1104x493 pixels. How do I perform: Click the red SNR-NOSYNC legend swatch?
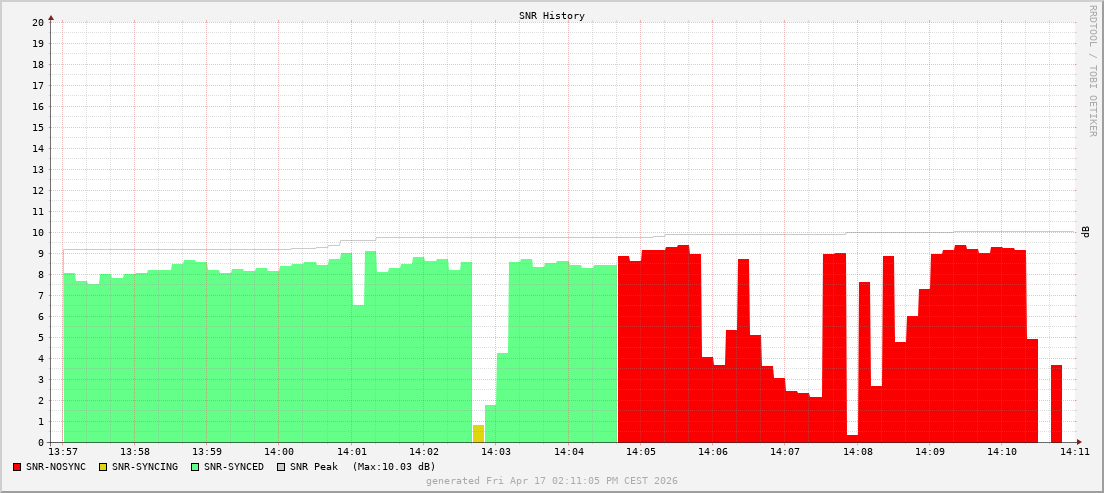(17, 467)
